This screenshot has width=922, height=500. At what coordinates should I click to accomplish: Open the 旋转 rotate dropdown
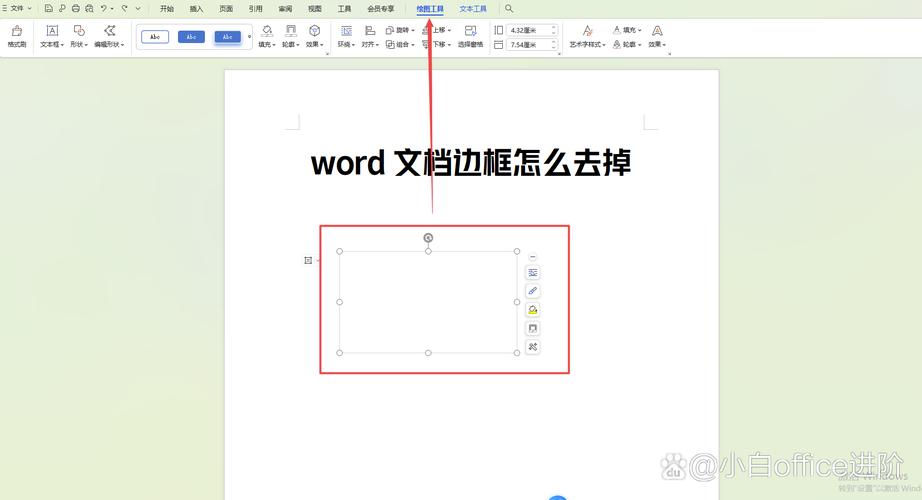[400, 30]
